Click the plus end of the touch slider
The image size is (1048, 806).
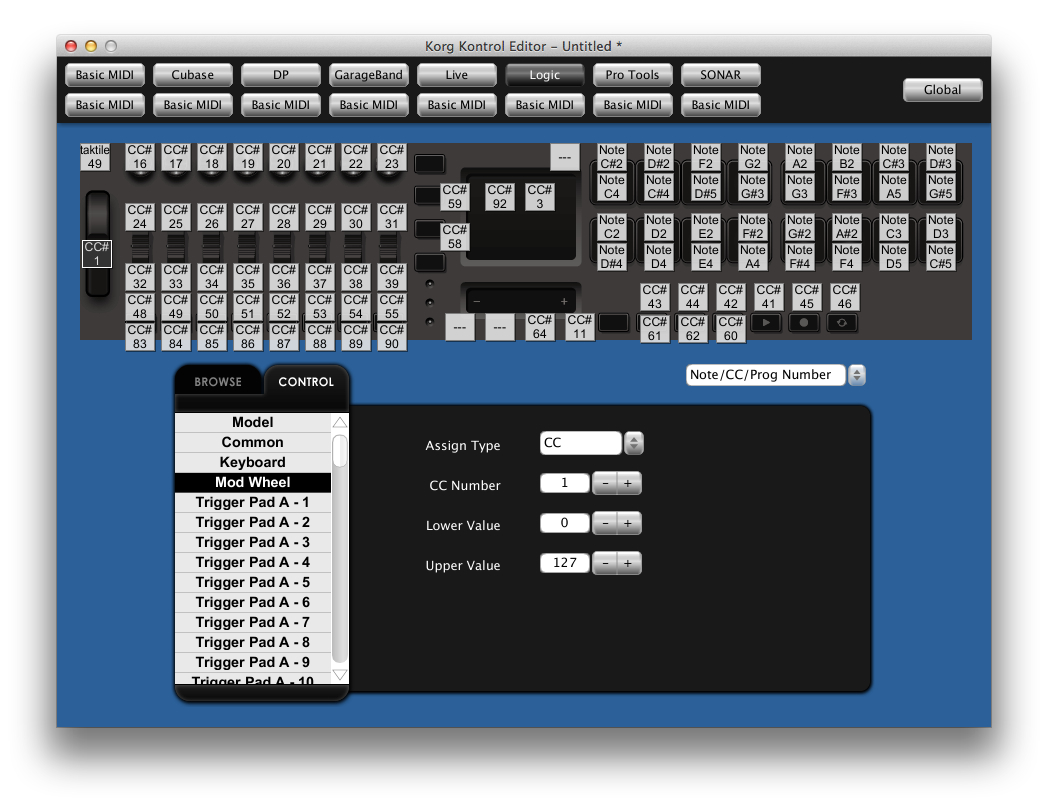coord(563,299)
